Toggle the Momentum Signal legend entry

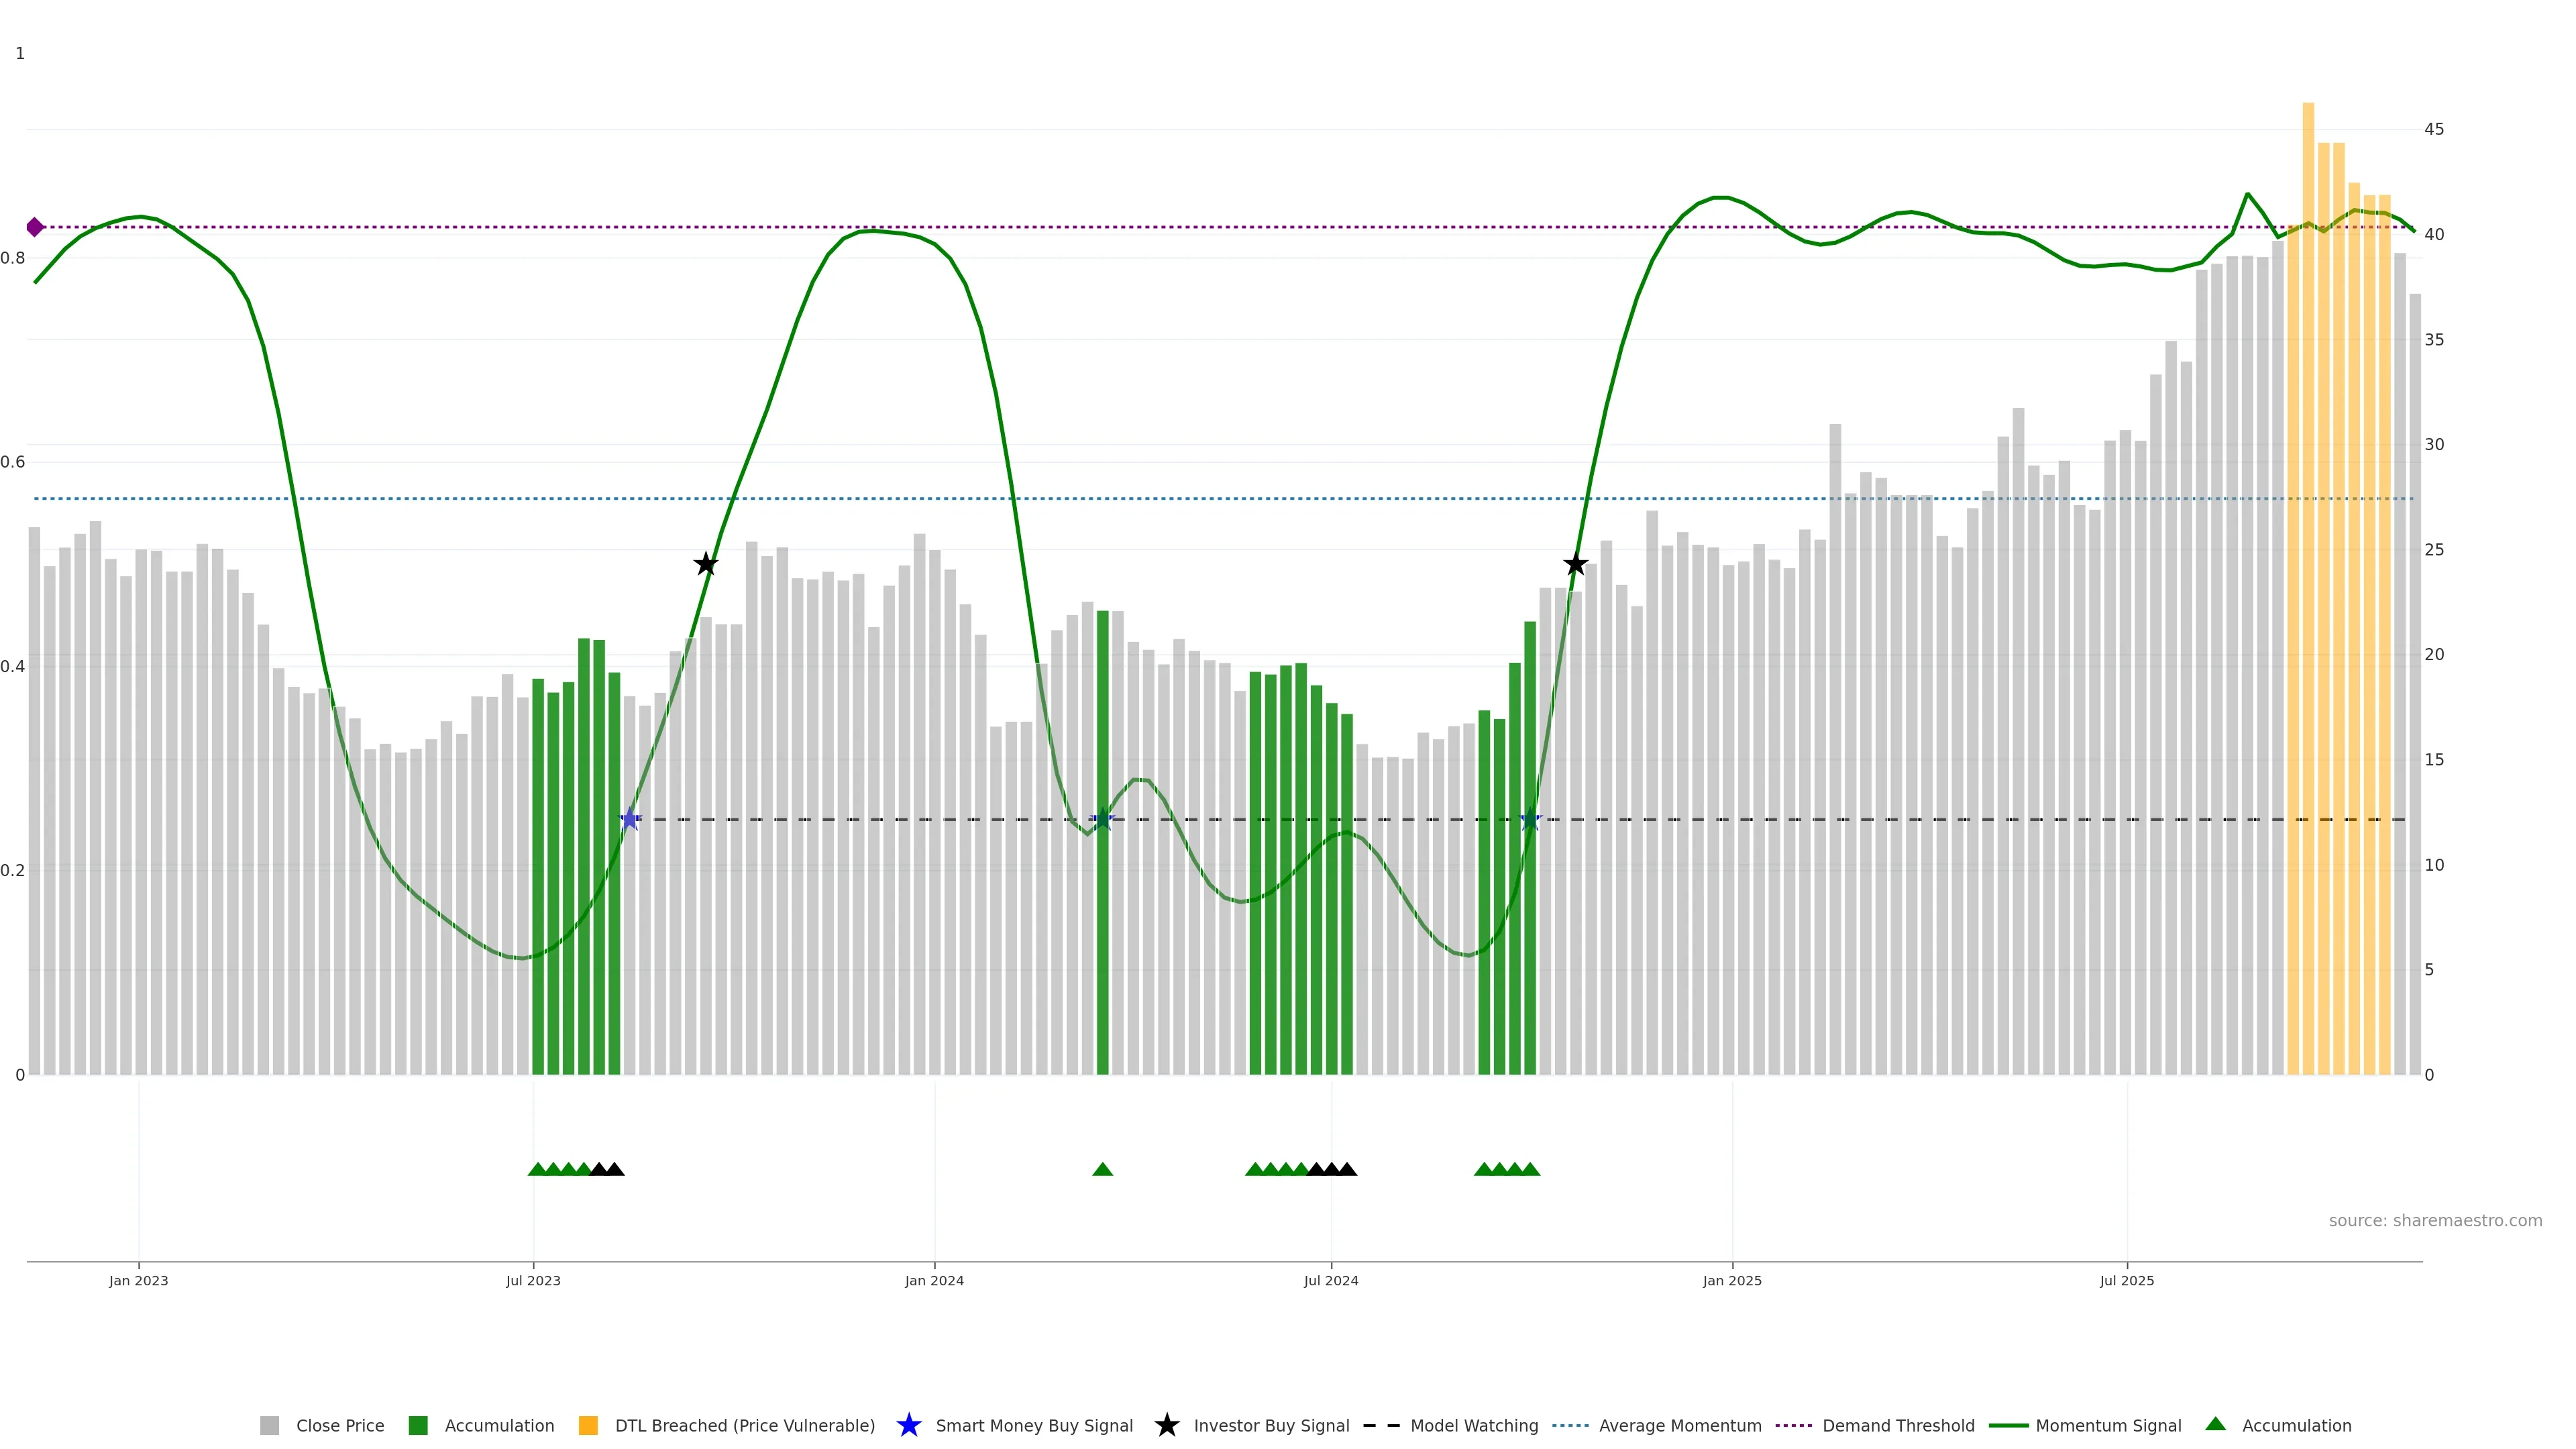coord(2108,1425)
